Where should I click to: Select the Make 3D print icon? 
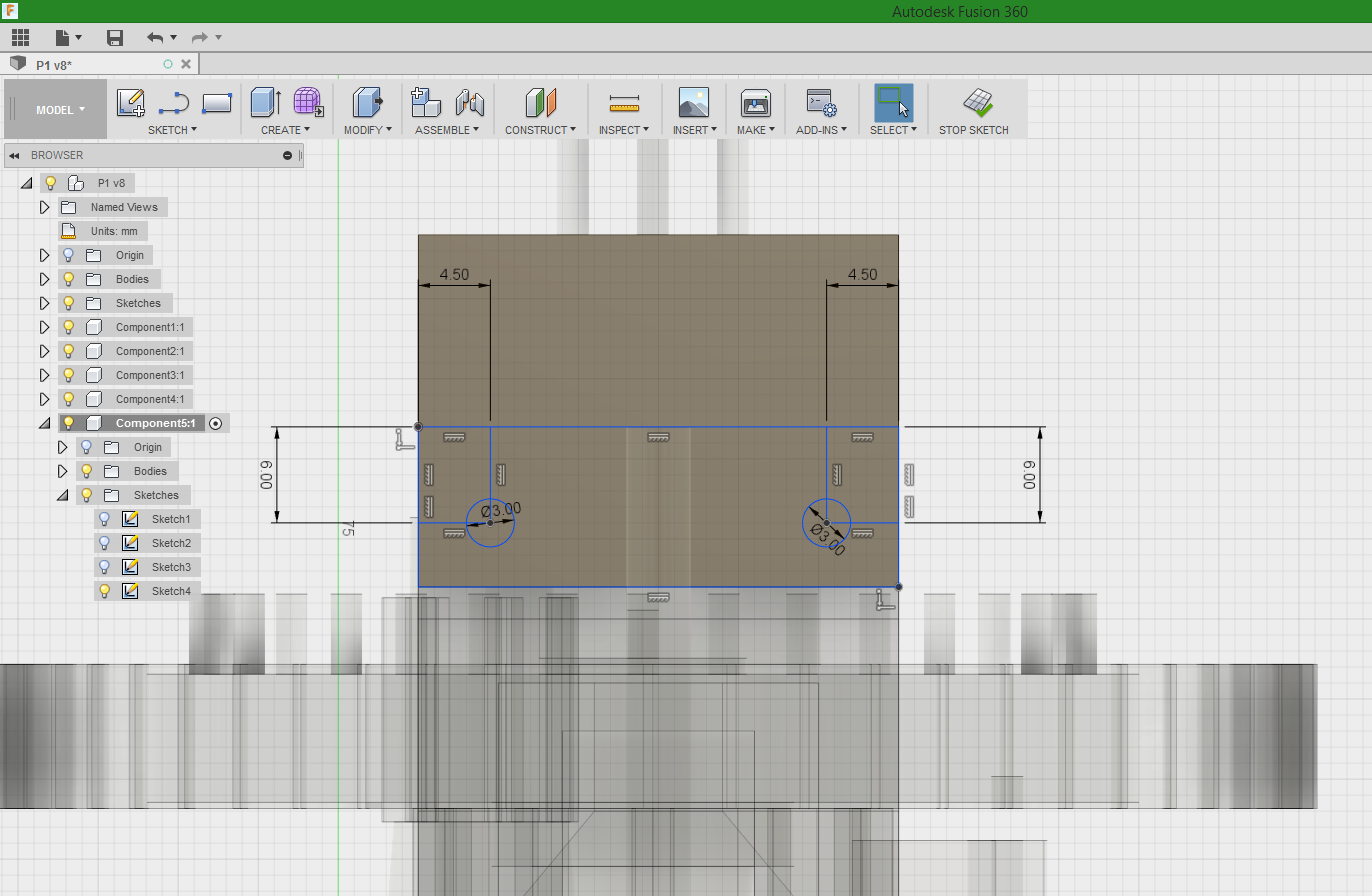[755, 103]
